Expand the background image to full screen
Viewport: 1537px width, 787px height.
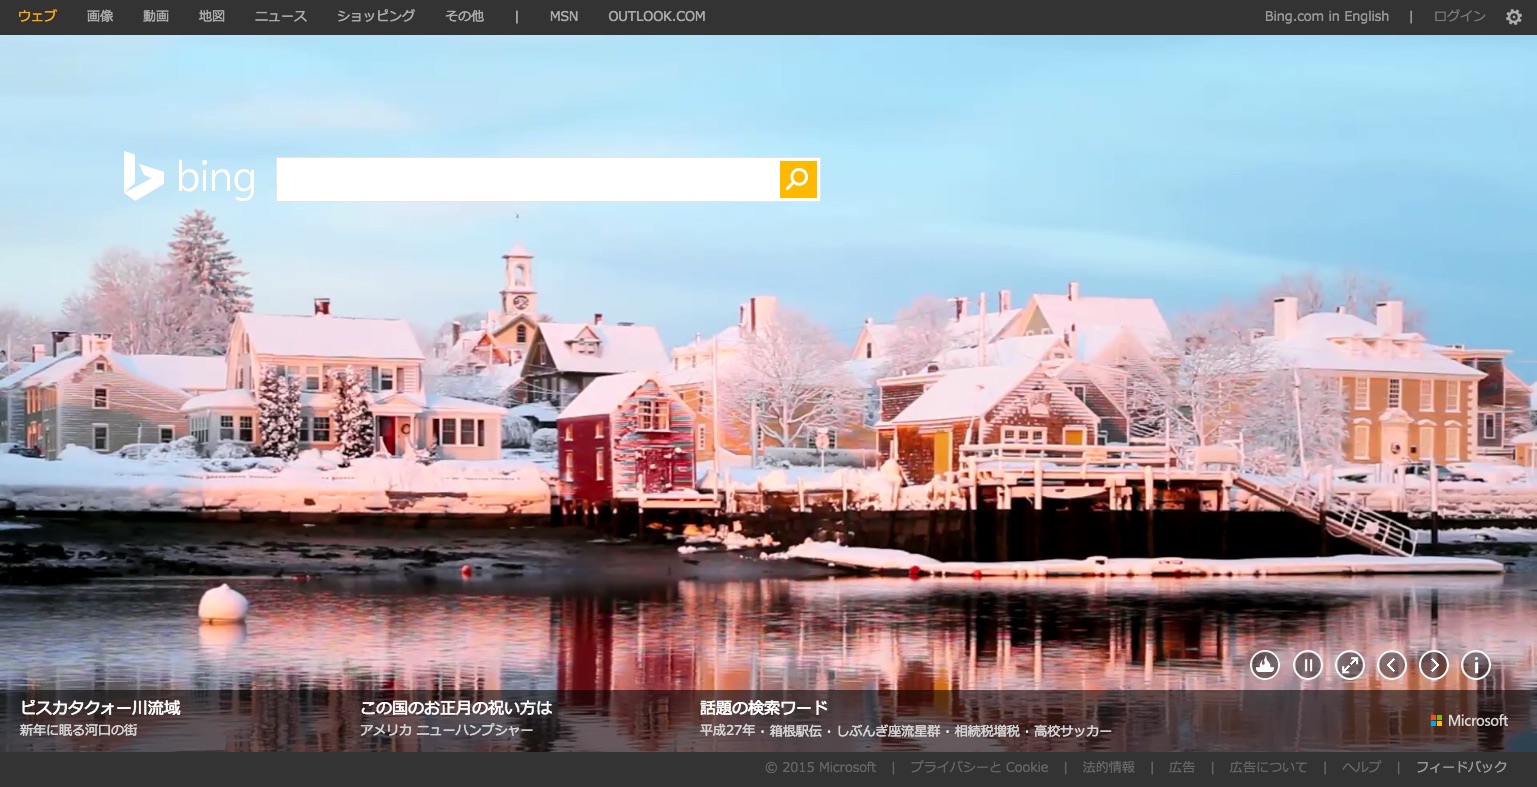point(1350,665)
